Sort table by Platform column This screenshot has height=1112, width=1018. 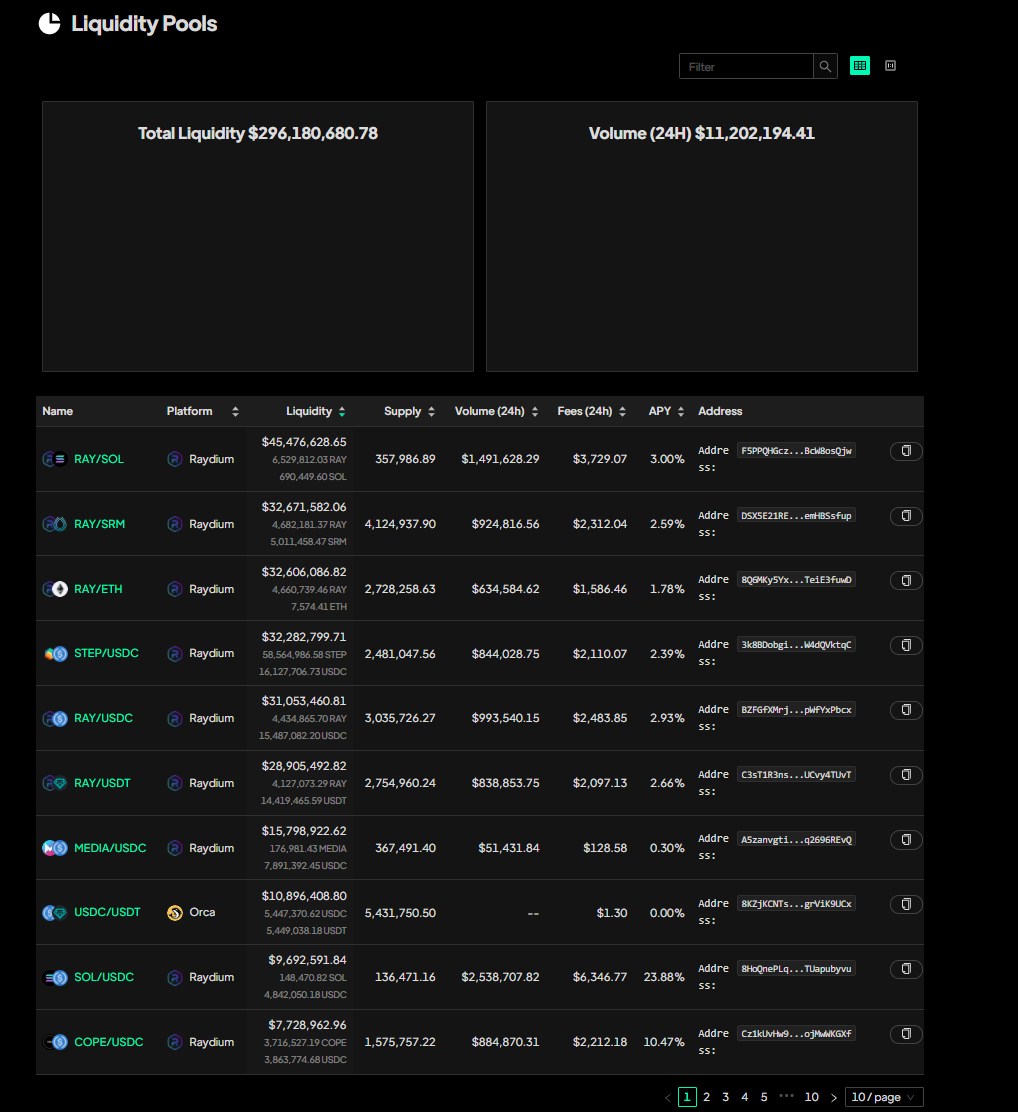tap(236, 411)
